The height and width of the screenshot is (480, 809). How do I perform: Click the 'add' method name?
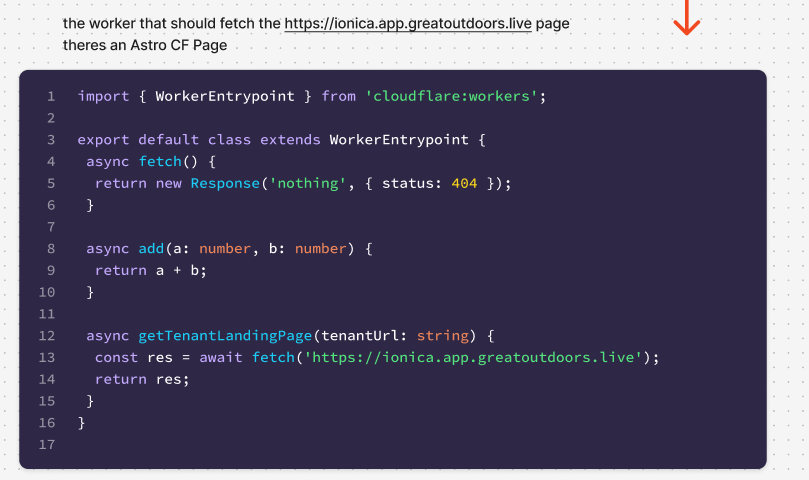(x=151, y=249)
